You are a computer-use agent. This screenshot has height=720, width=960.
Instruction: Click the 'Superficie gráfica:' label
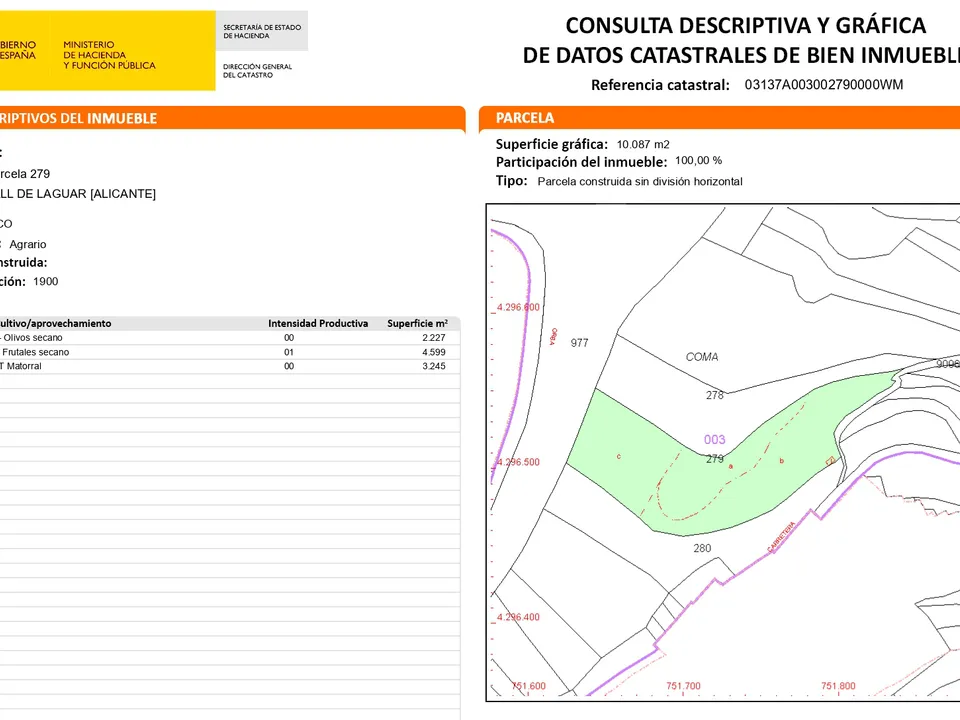pos(552,144)
